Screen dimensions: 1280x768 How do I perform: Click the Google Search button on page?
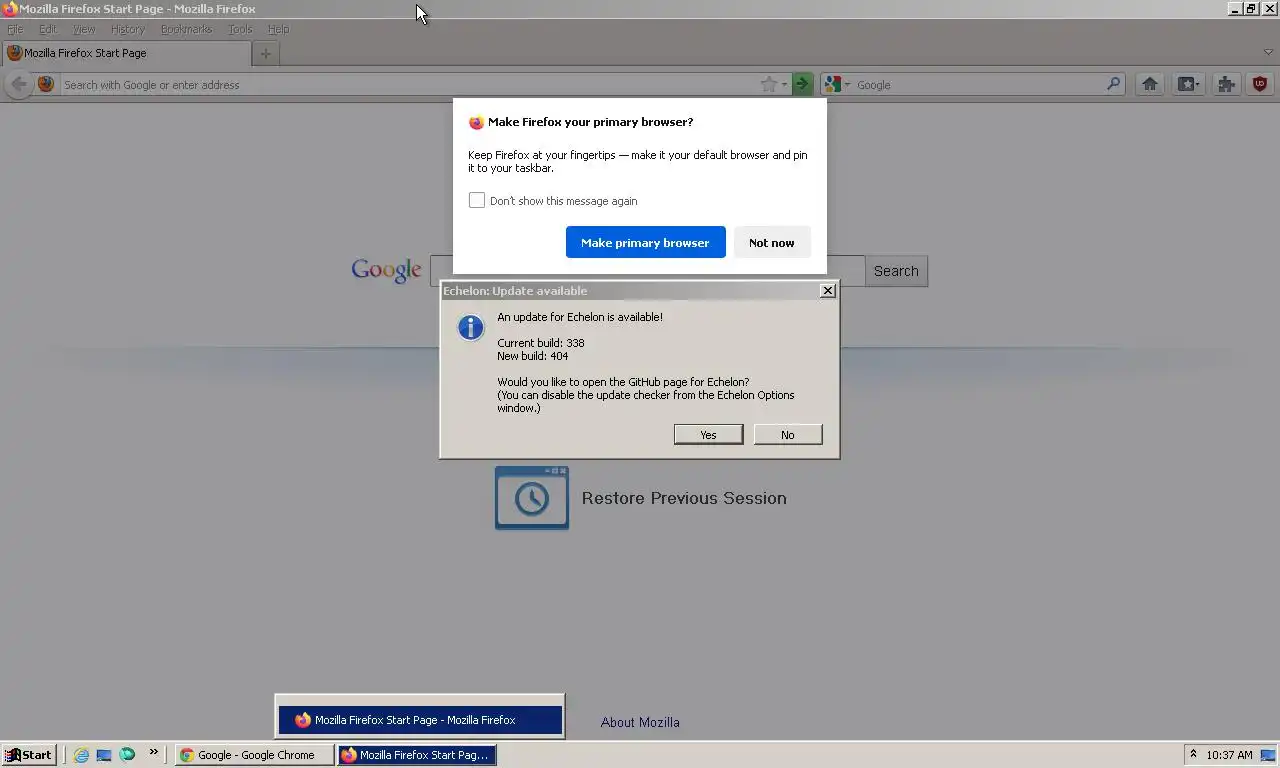pyautogui.click(x=896, y=271)
